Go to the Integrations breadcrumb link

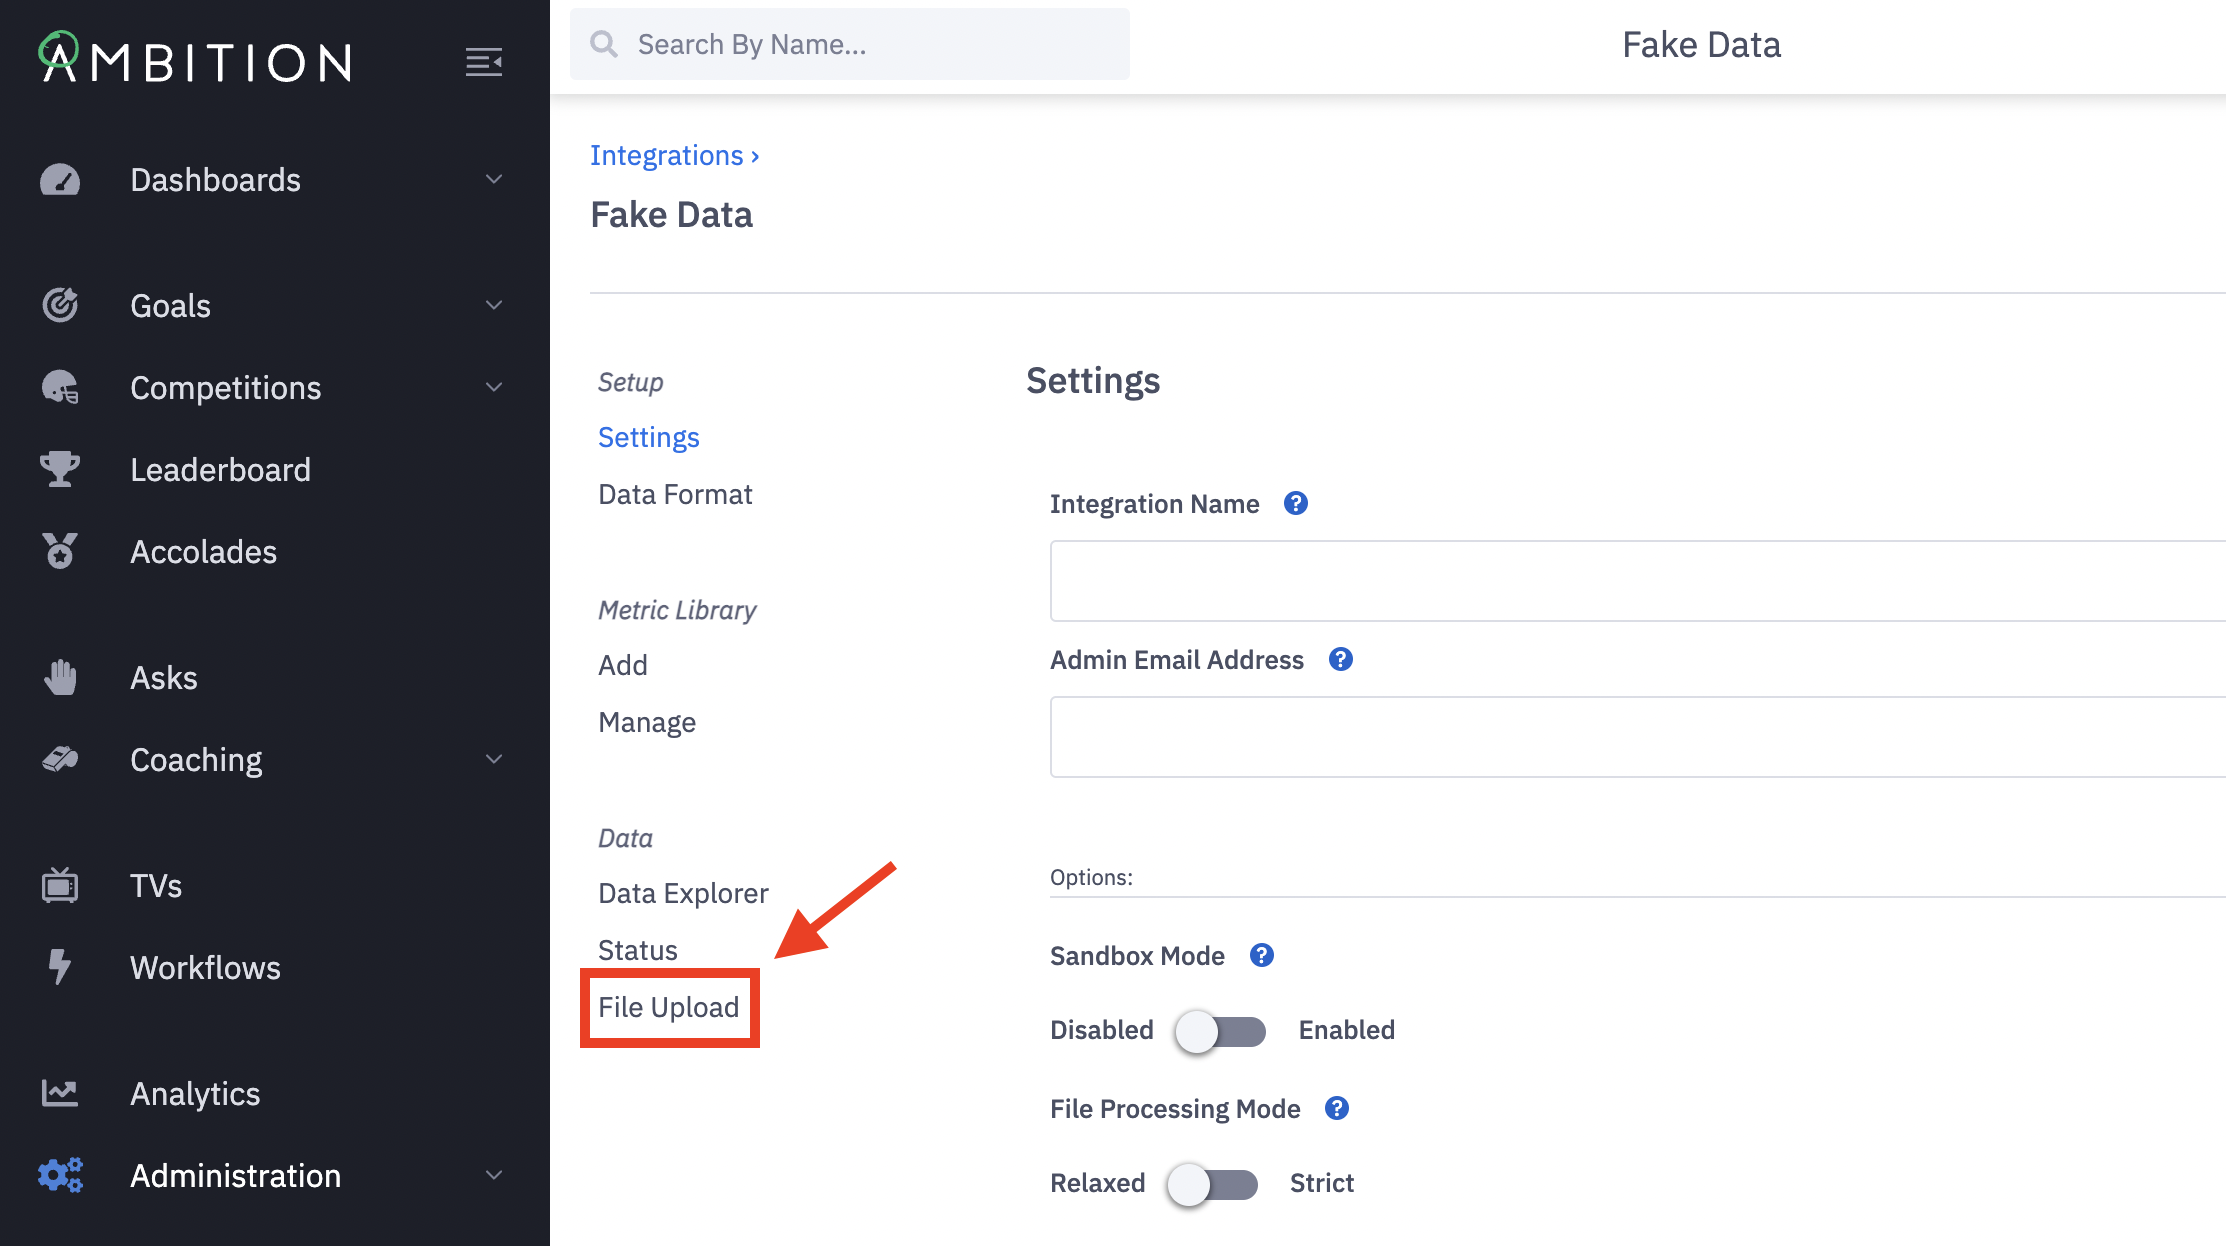(667, 155)
